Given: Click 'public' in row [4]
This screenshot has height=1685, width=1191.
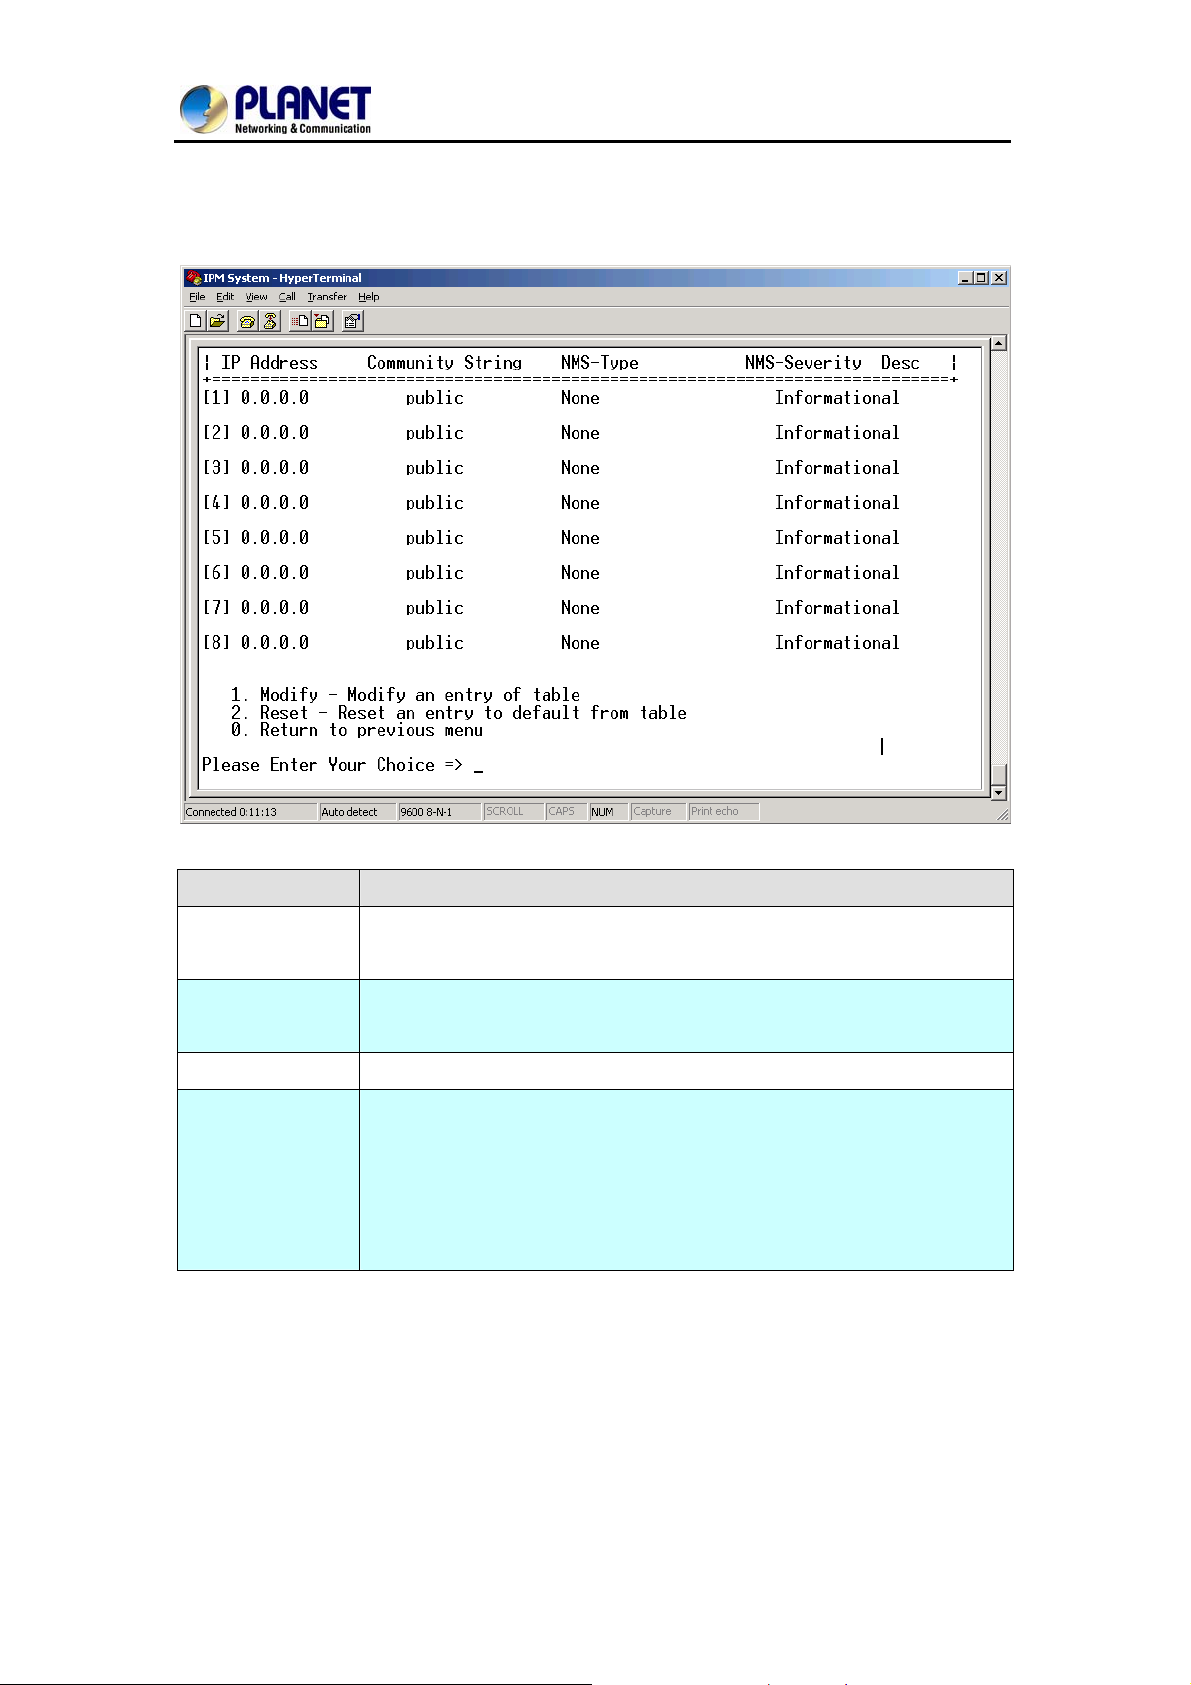Looking at the screenshot, I should coord(435,504).
